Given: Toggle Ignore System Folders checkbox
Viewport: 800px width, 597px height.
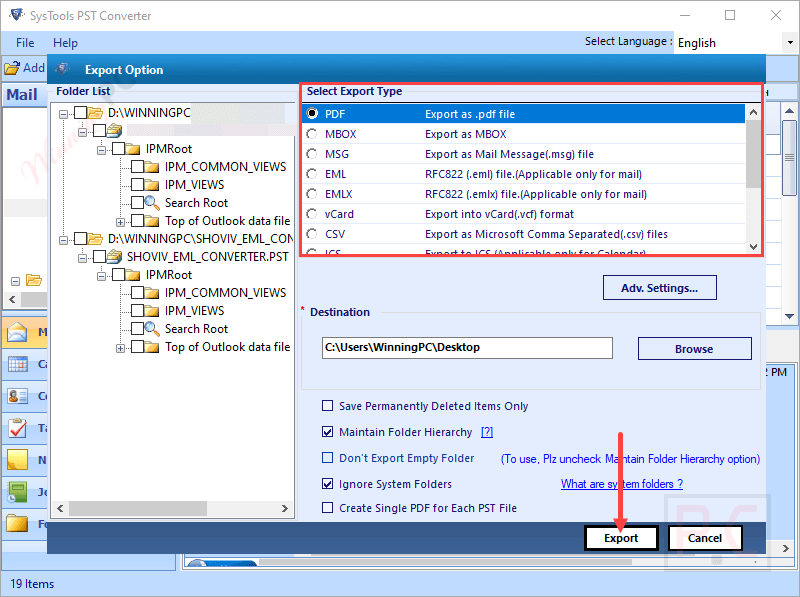Looking at the screenshot, I should (x=328, y=483).
